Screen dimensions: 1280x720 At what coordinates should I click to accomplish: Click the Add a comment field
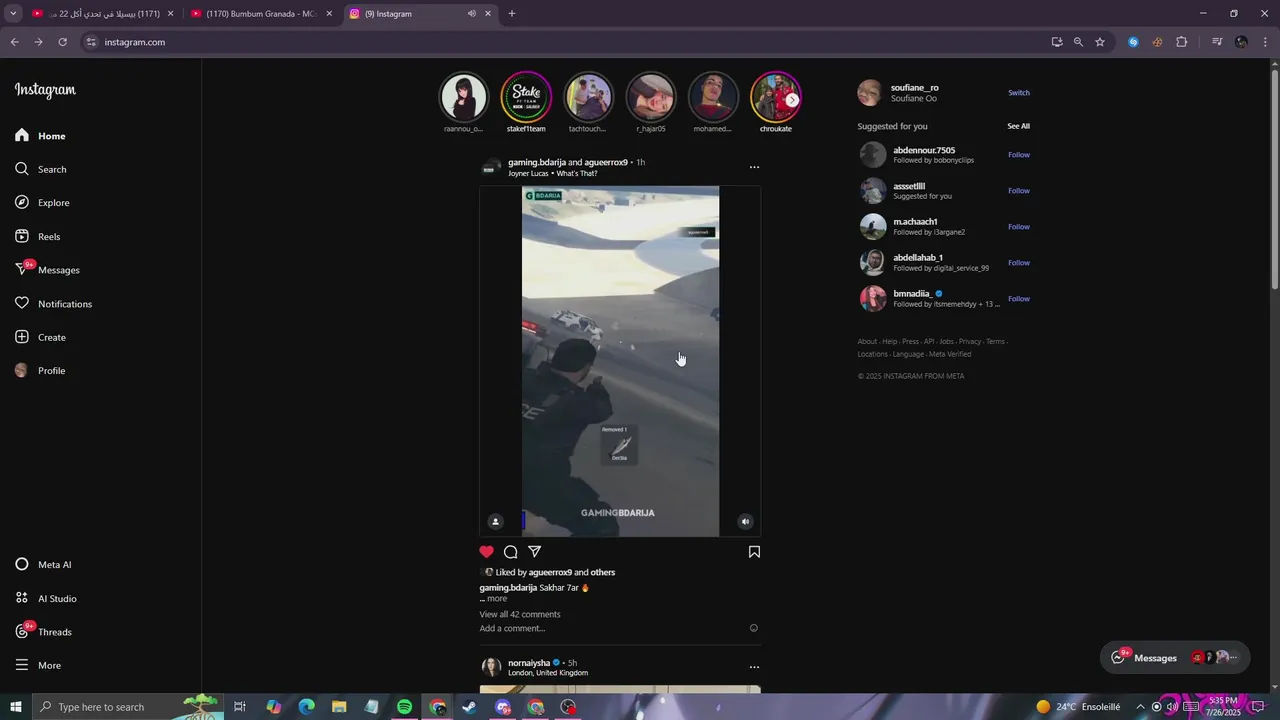tap(512, 629)
